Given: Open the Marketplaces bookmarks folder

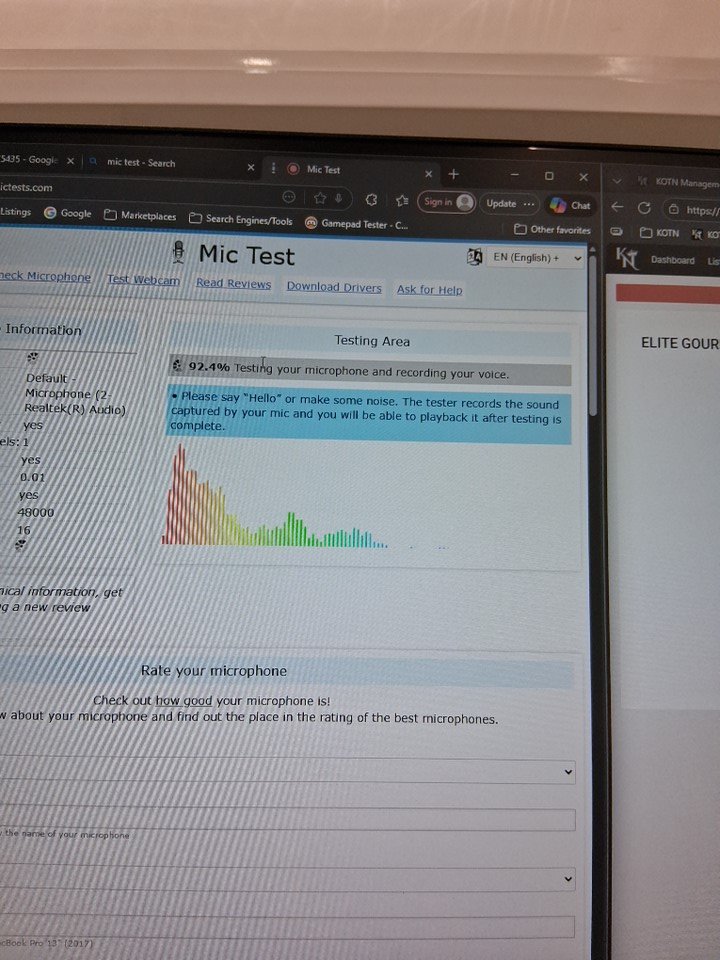Looking at the screenshot, I should (140, 215).
